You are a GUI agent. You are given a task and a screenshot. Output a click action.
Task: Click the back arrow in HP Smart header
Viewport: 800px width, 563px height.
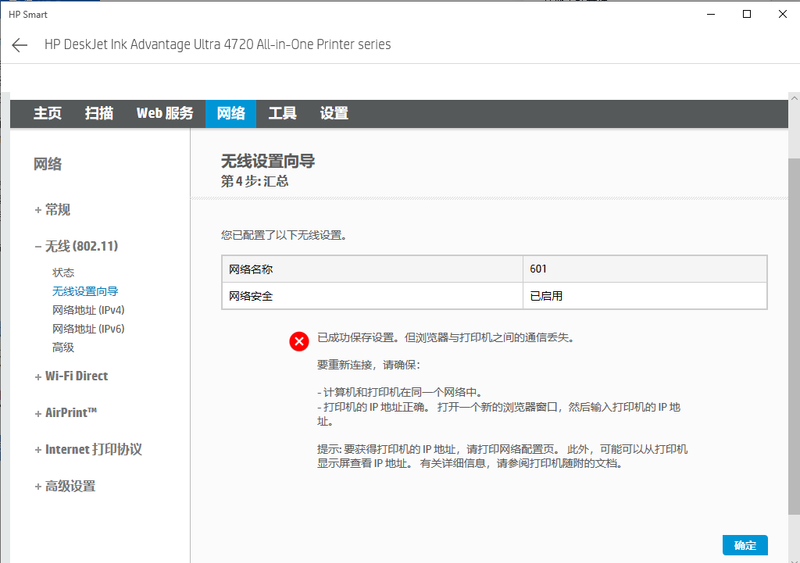click(19, 45)
